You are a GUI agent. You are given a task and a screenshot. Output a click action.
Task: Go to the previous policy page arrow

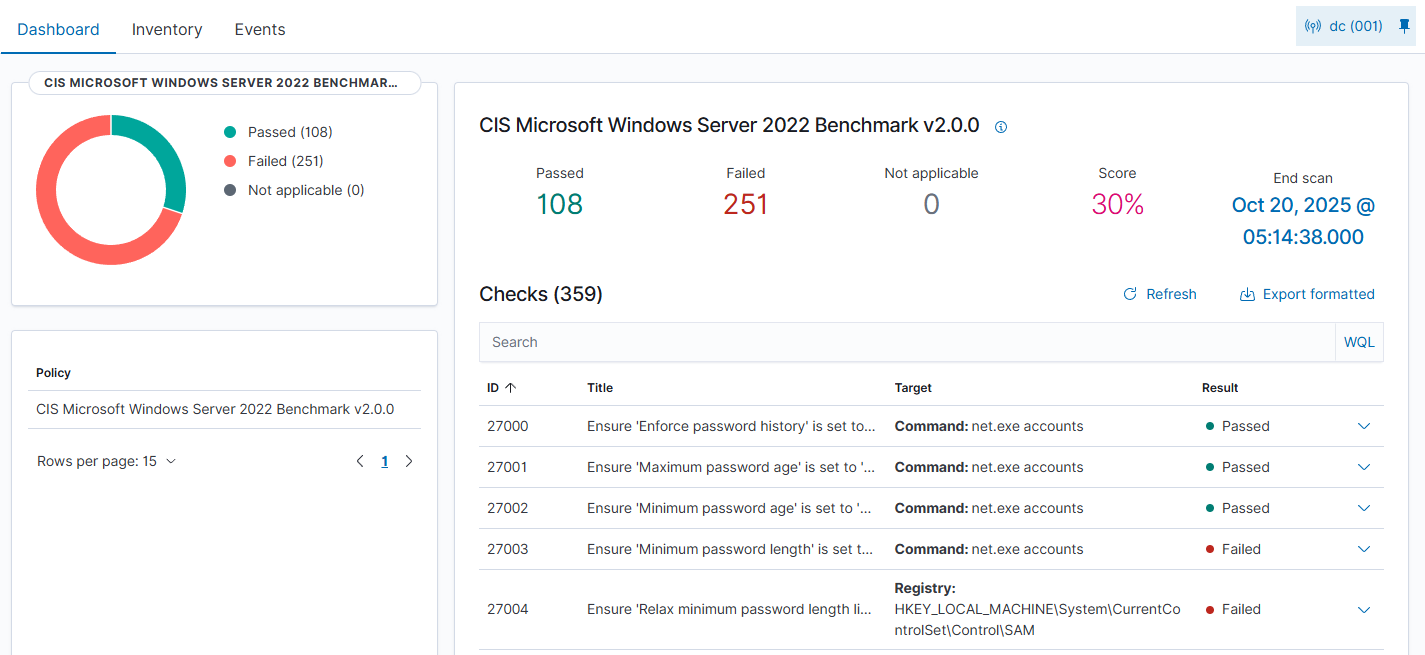(360, 461)
